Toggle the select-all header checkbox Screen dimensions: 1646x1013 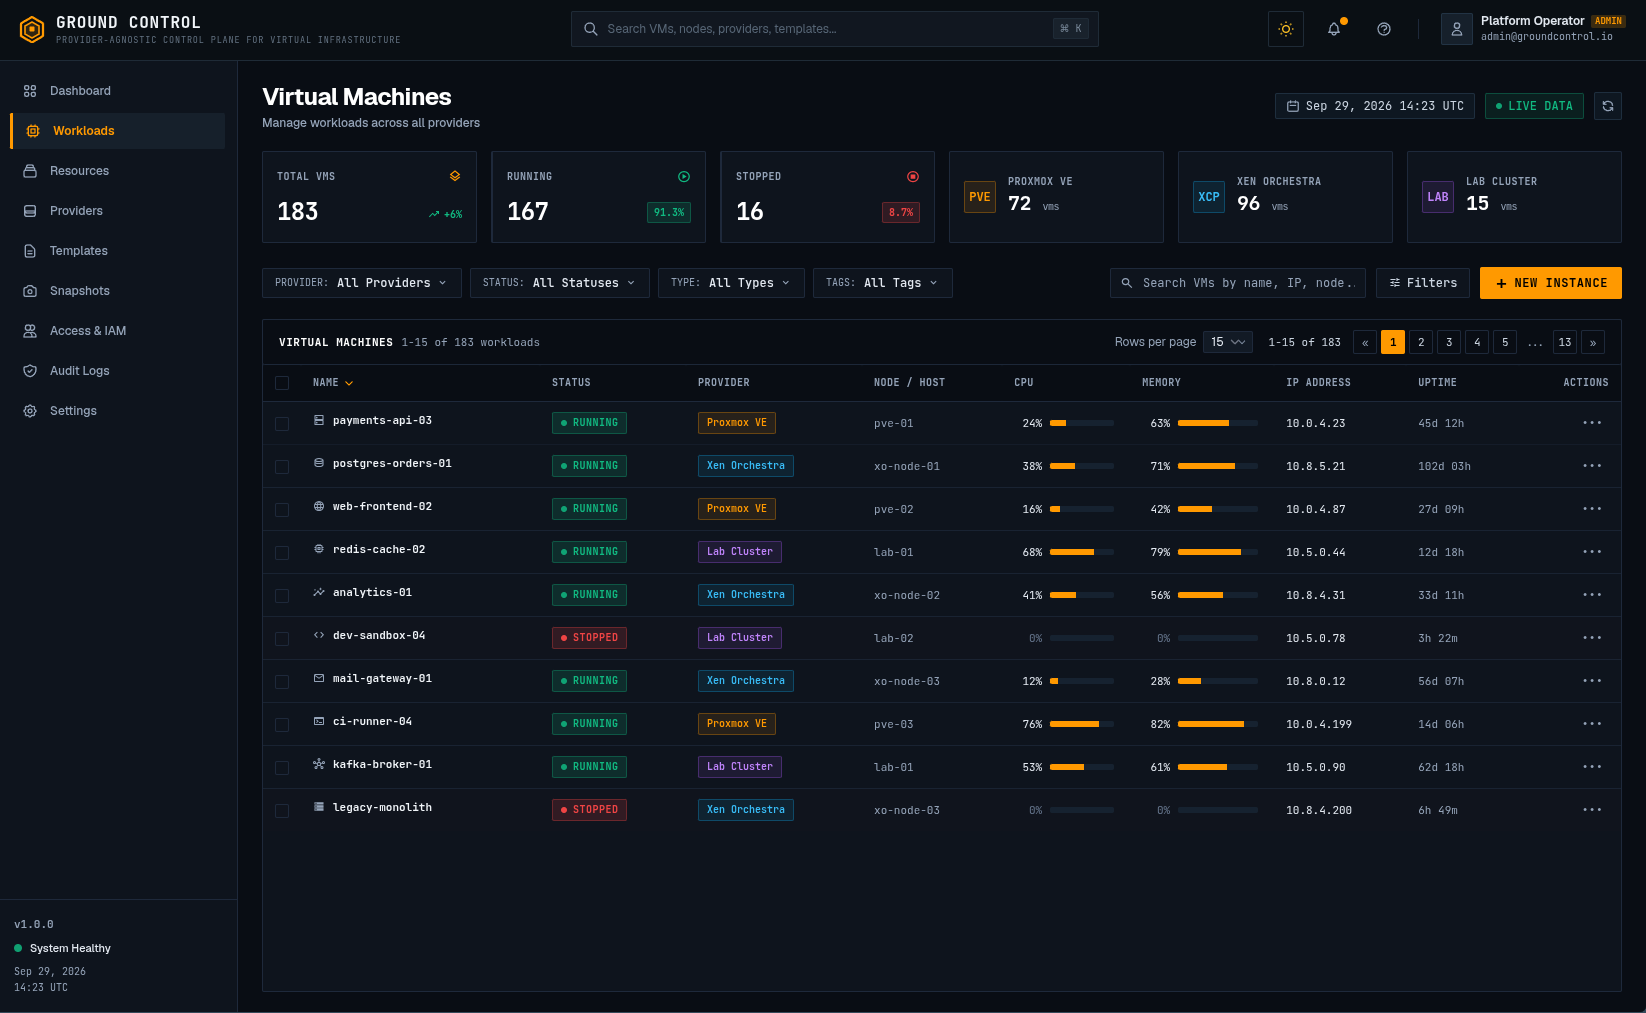[x=282, y=383]
